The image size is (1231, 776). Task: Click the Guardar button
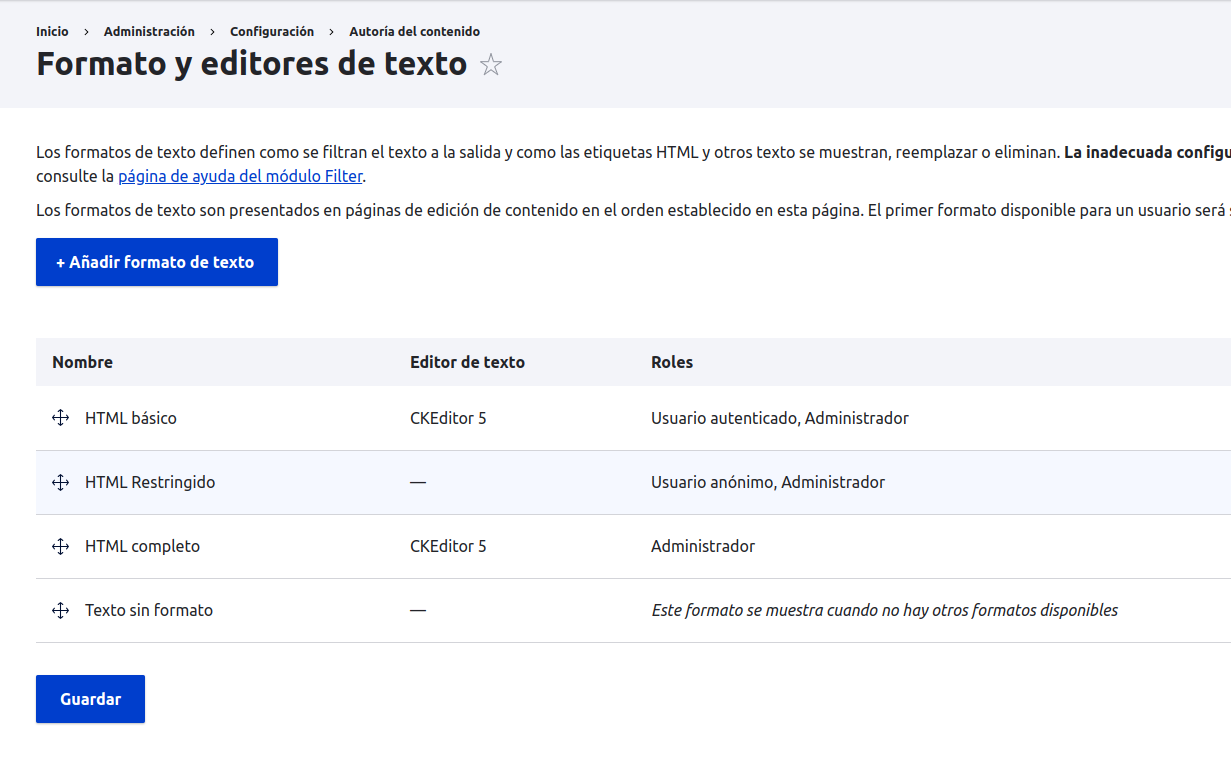click(x=90, y=699)
